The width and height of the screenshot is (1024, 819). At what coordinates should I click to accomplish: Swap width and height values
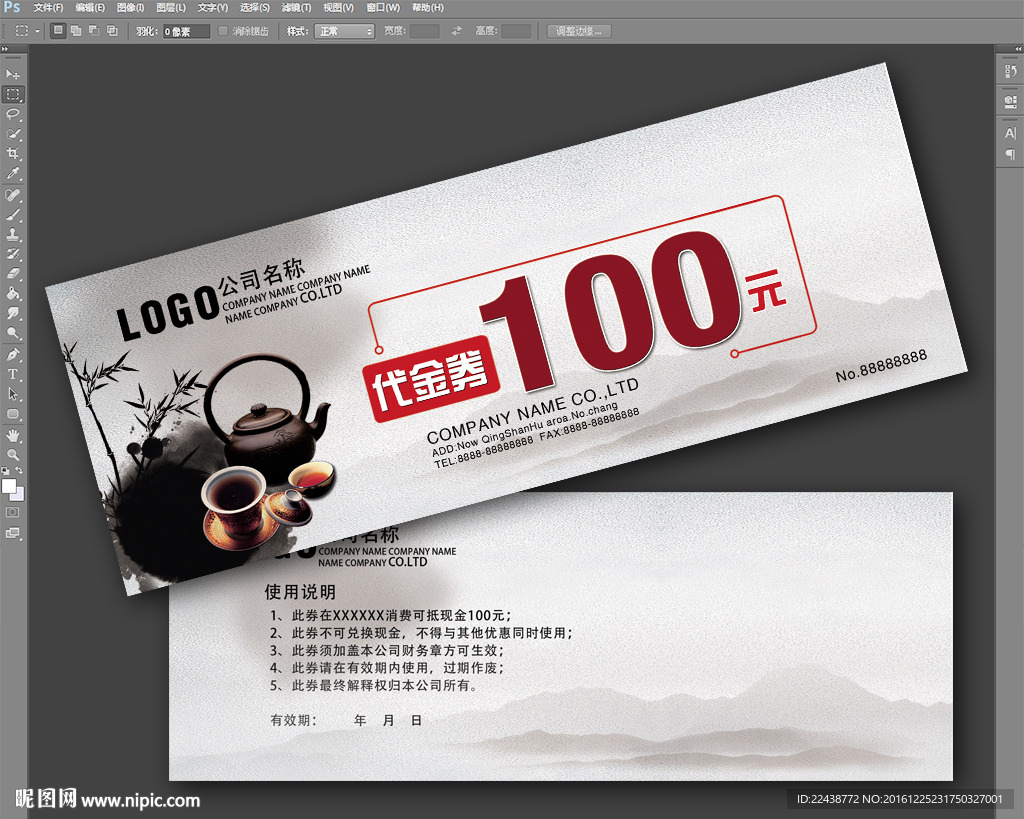(456, 31)
